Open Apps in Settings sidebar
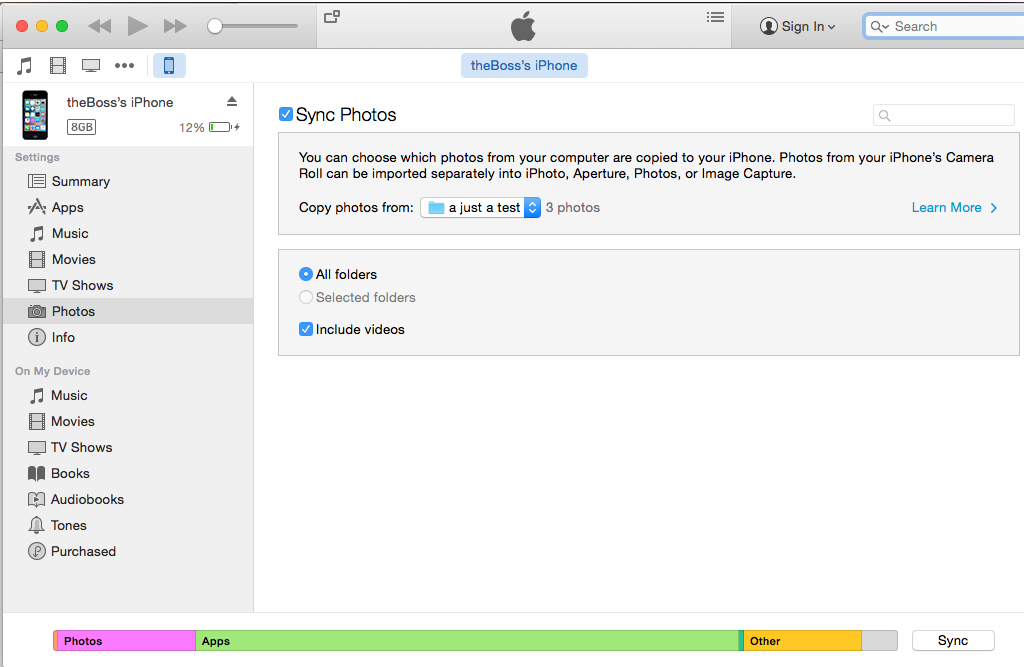The height and width of the screenshot is (667, 1024). [x=128, y=207]
